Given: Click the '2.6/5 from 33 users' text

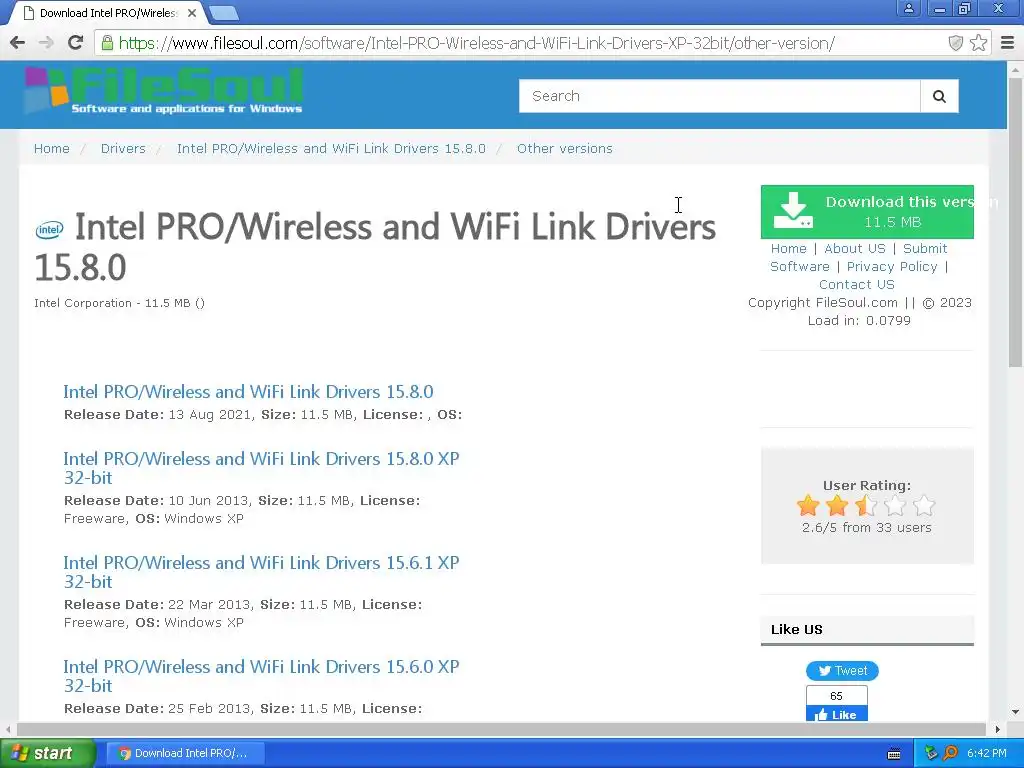Looking at the screenshot, I should [x=867, y=527].
